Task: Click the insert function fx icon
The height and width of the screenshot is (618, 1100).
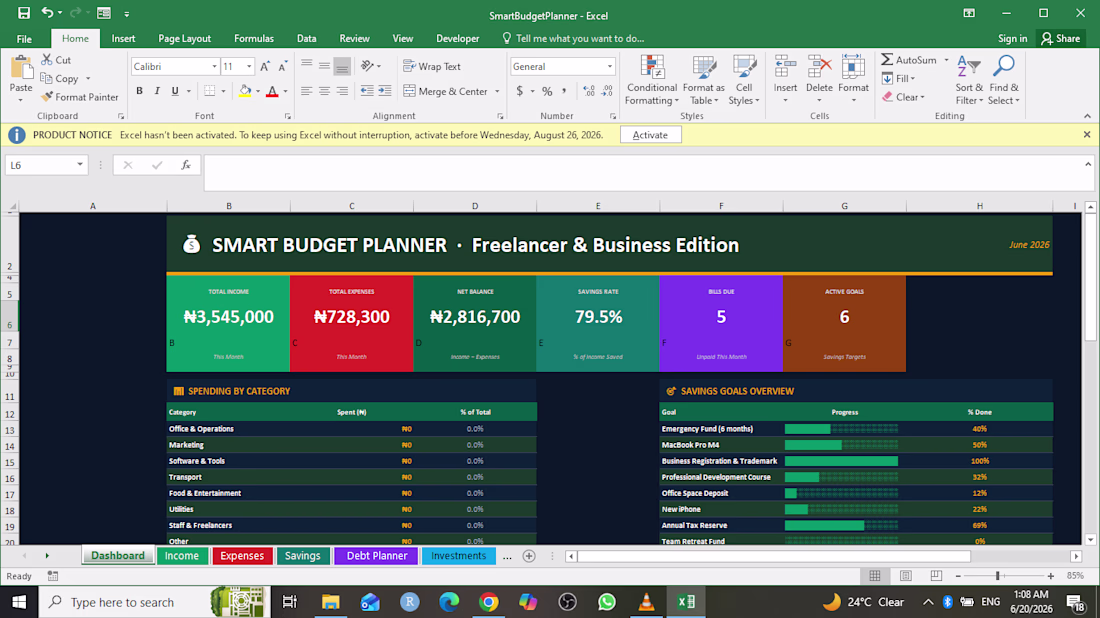Action: [186, 165]
